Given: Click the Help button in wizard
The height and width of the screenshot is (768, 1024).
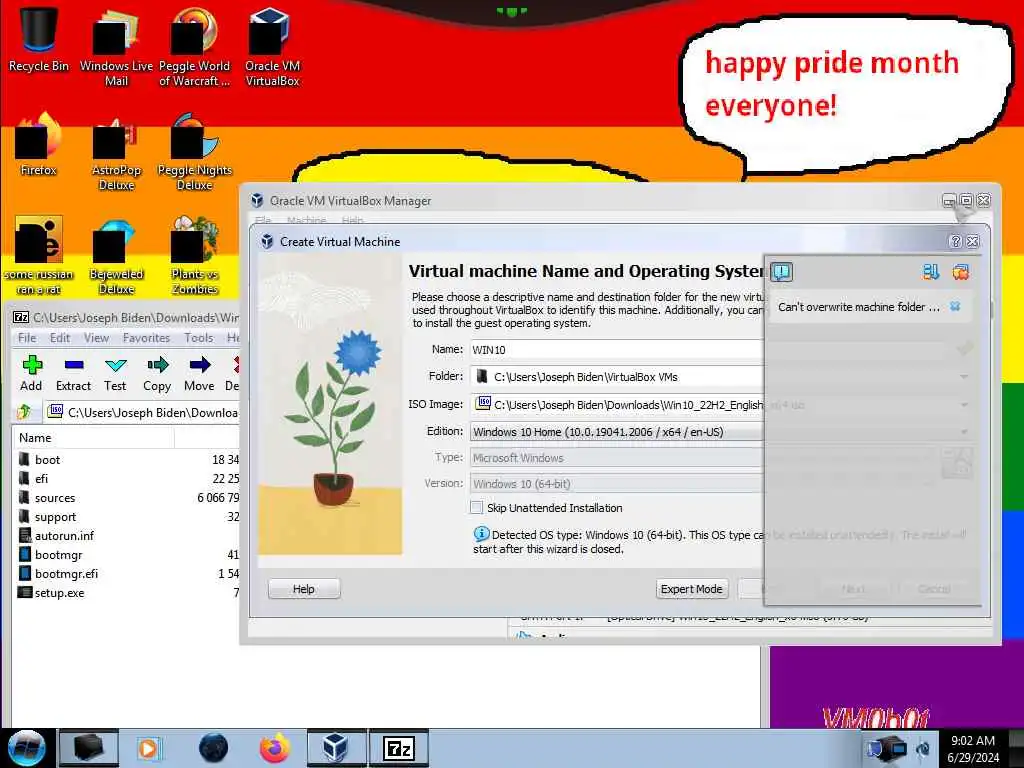Looking at the screenshot, I should point(304,589).
